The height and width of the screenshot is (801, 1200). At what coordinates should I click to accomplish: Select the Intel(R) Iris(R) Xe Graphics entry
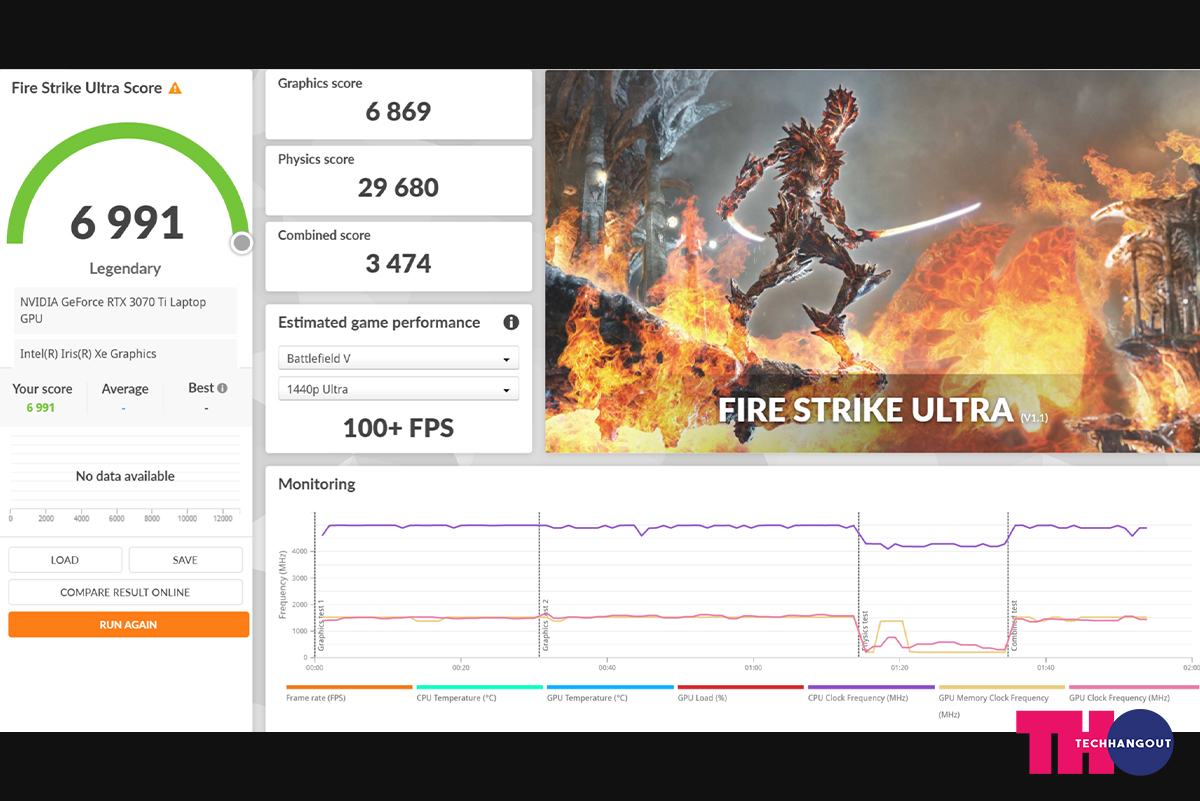click(125, 354)
